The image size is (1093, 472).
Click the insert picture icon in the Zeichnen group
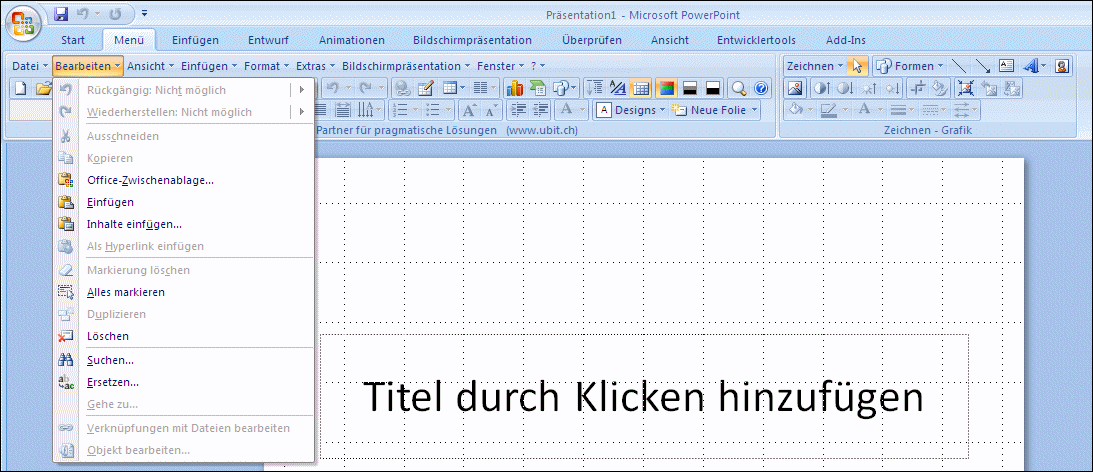[x=796, y=88]
